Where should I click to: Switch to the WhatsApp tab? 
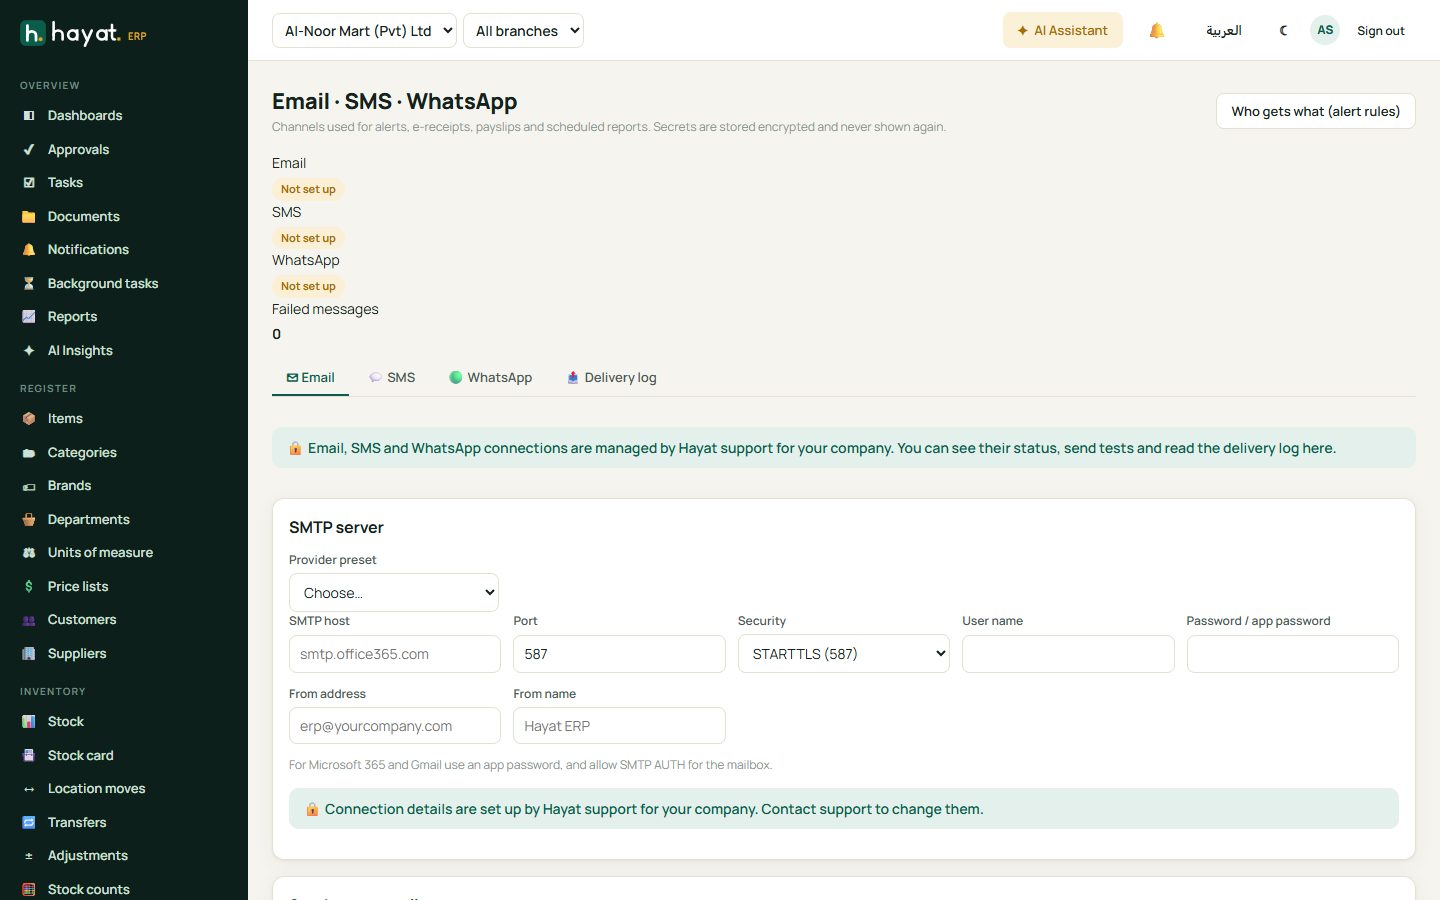pos(490,378)
